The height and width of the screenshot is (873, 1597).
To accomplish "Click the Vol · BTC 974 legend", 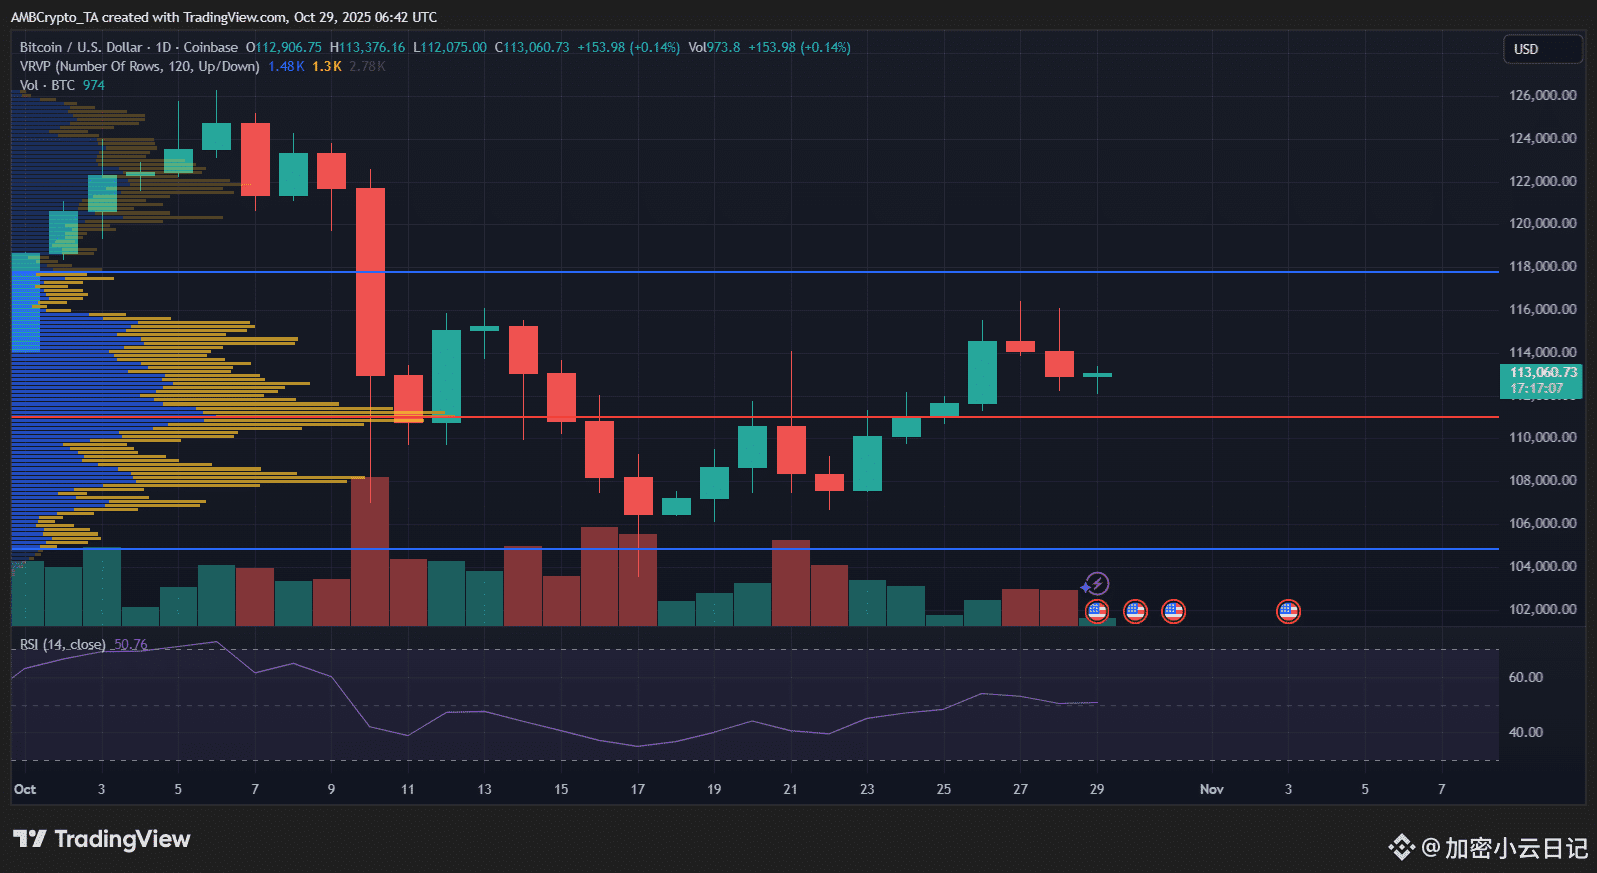I will coord(62,85).
